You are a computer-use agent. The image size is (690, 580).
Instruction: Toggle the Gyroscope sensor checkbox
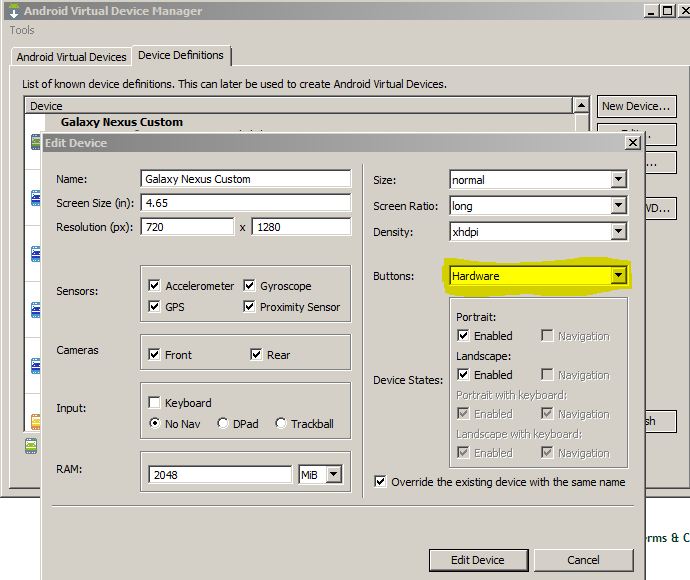click(x=249, y=286)
